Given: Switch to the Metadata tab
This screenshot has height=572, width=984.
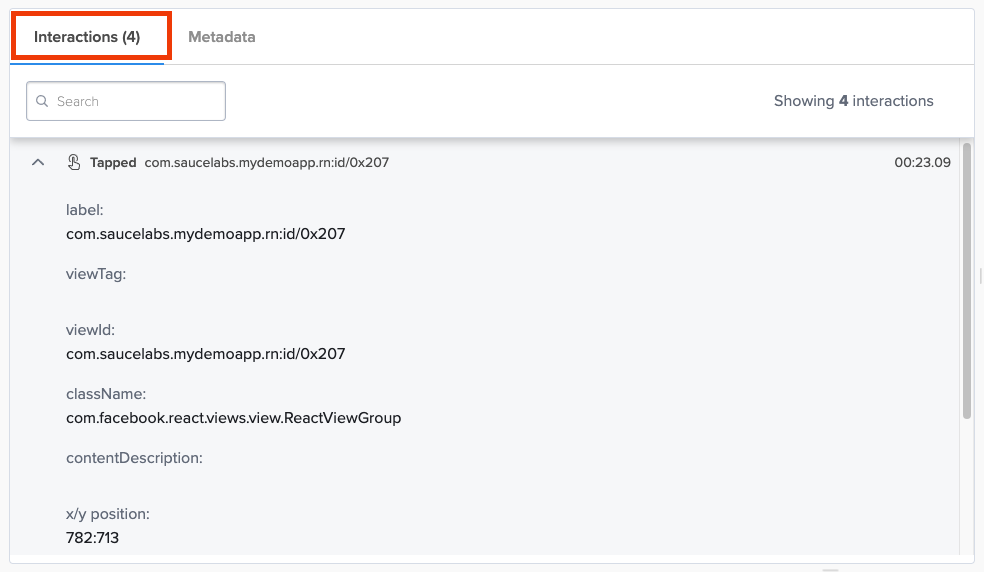Looking at the screenshot, I should (221, 37).
